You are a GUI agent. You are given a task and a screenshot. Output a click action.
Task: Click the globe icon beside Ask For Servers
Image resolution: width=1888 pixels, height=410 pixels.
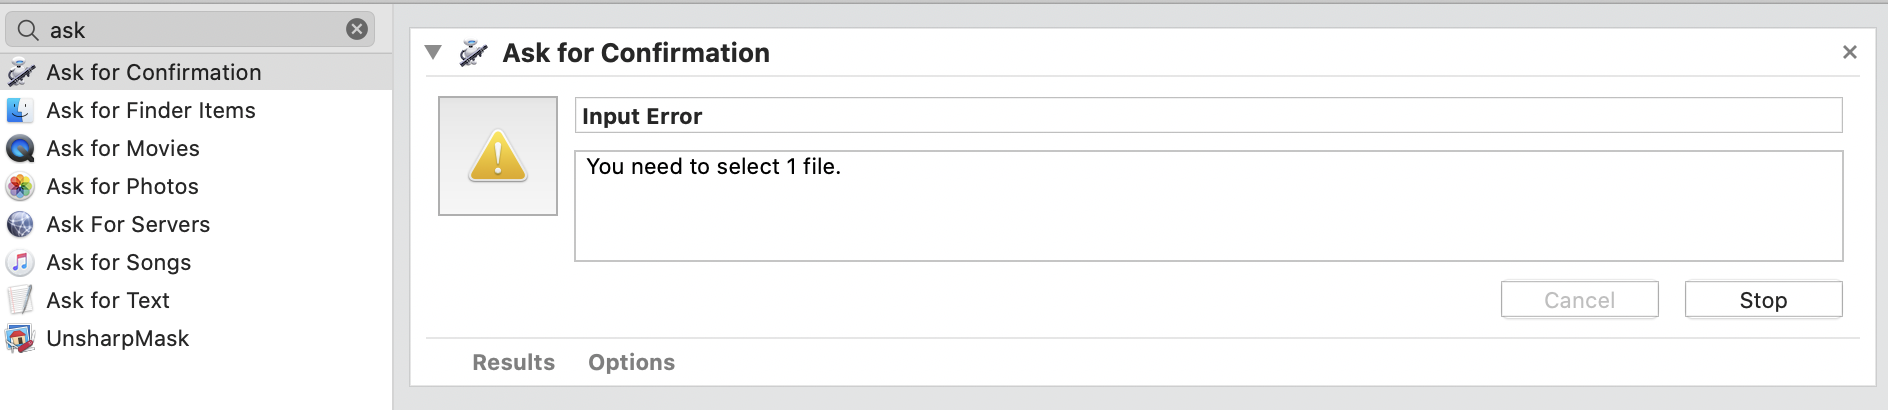(x=20, y=225)
